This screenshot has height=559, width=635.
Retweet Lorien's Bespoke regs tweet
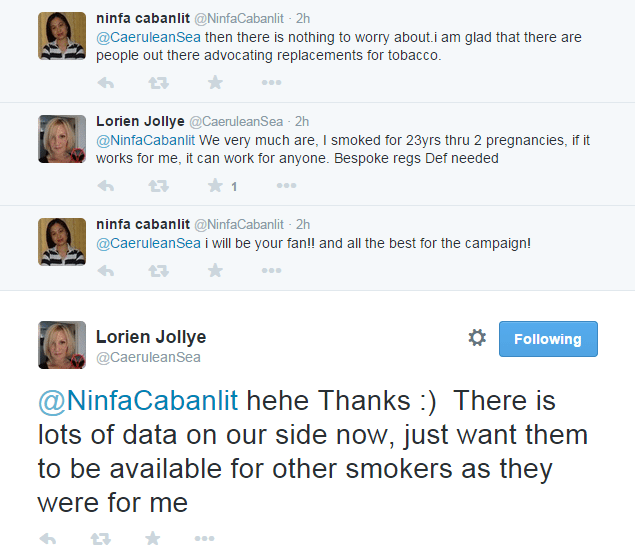pyautogui.click(x=158, y=186)
